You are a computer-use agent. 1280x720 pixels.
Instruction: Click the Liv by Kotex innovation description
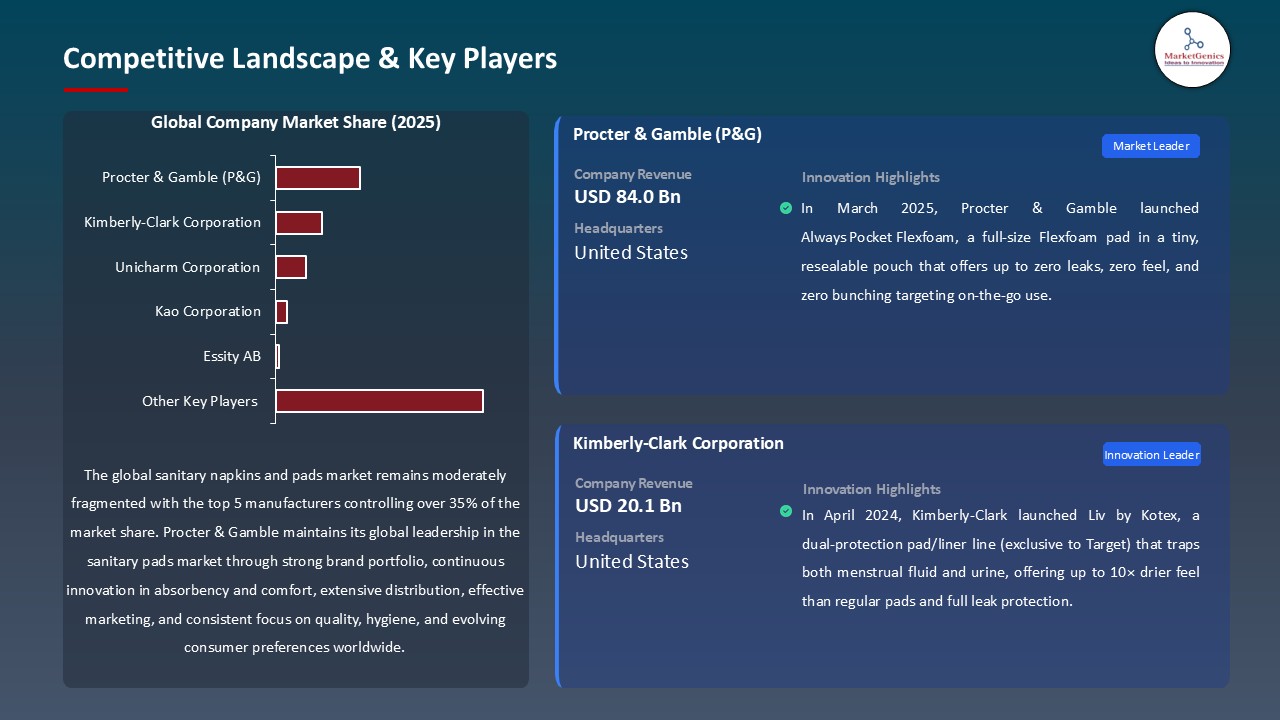(1000, 558)
